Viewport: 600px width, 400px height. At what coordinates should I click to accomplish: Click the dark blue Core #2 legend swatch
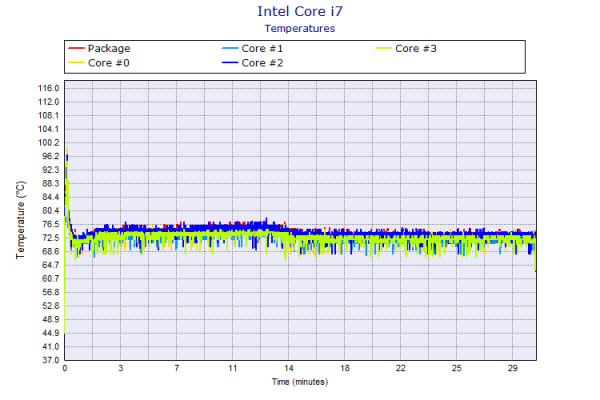(x=230, y=63)
